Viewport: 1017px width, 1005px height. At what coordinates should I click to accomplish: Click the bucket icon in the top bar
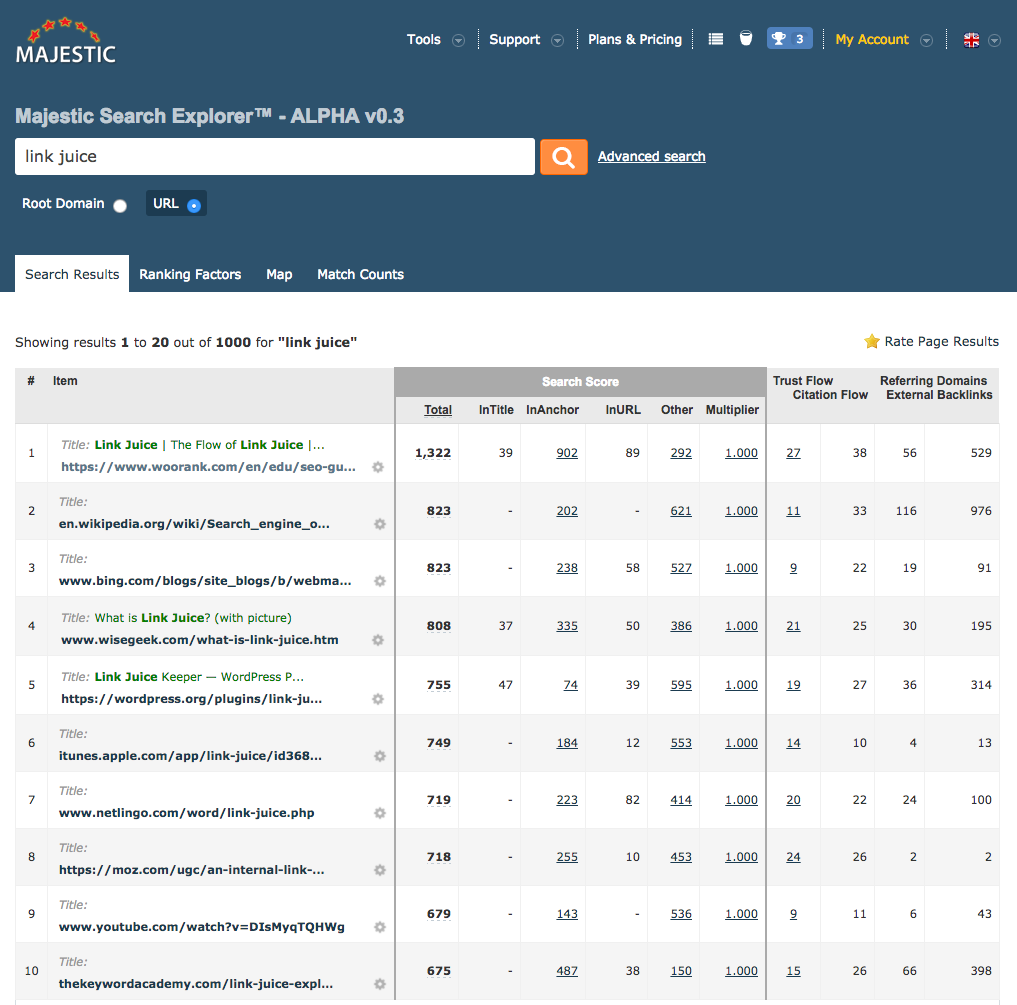(x=745, y=38)
